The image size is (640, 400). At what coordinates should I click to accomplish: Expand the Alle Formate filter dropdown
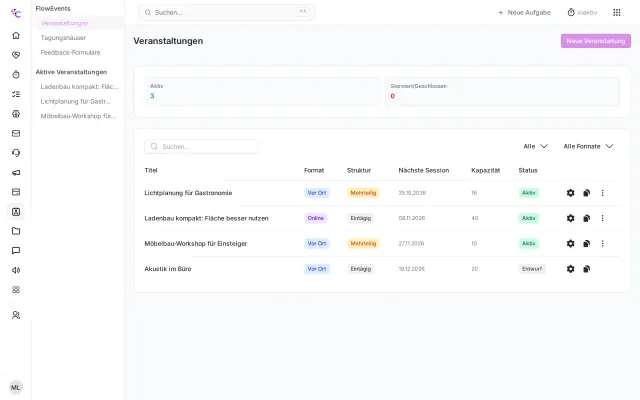click(x=588, y=146)
